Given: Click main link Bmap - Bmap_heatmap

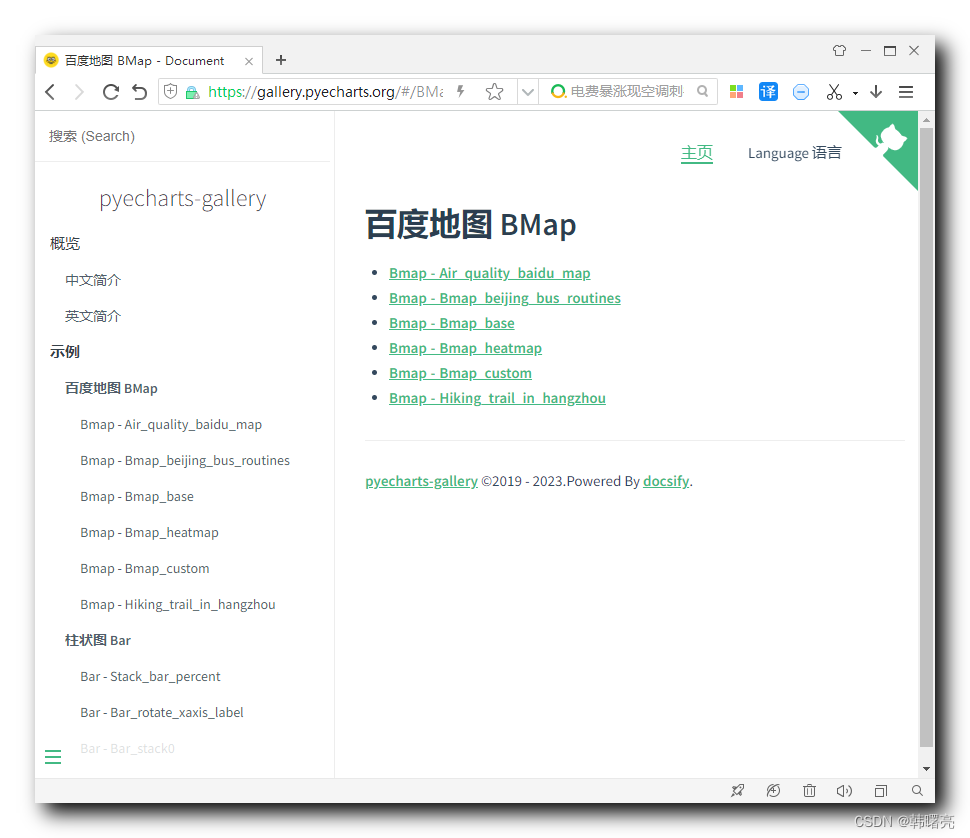Looking at the screenshot, I should [465, 348].
